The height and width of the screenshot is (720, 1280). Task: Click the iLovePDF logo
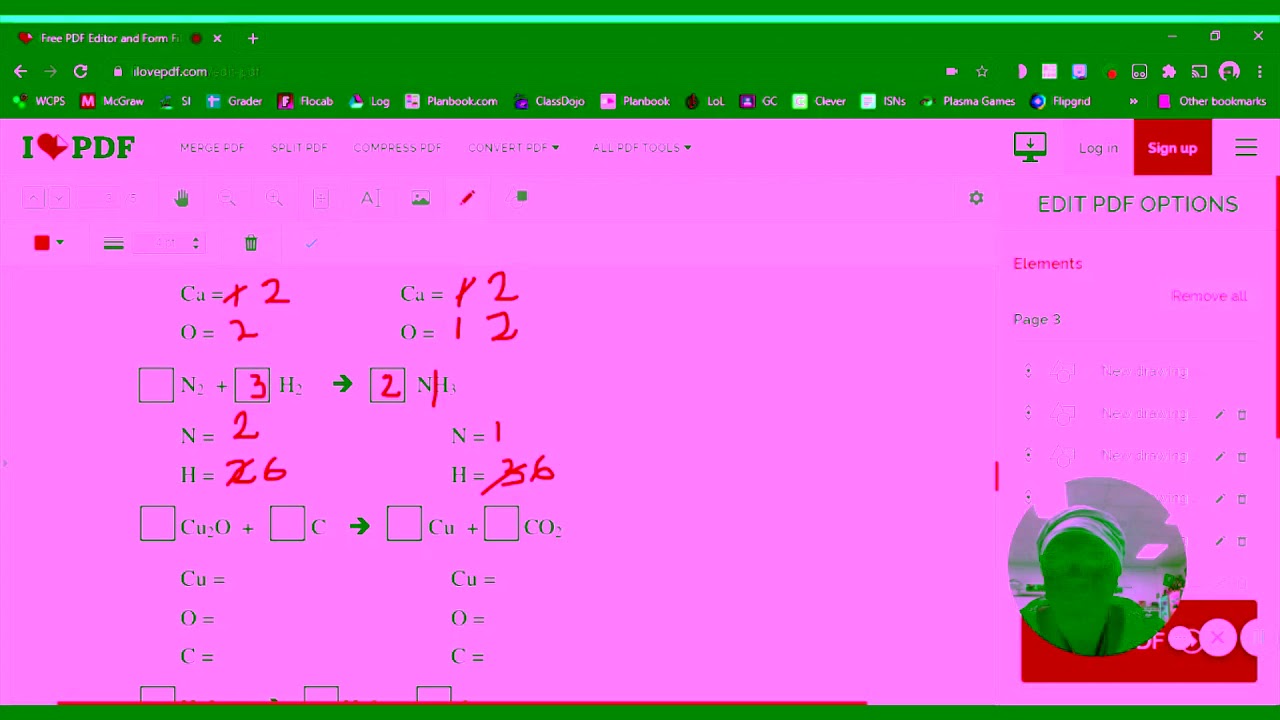click(78, 147)
